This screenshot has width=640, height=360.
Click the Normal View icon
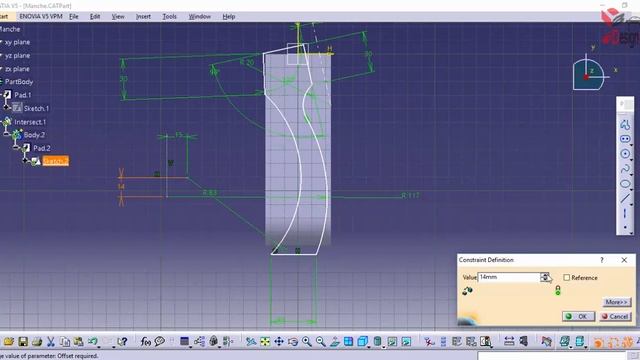click(334, 341)
